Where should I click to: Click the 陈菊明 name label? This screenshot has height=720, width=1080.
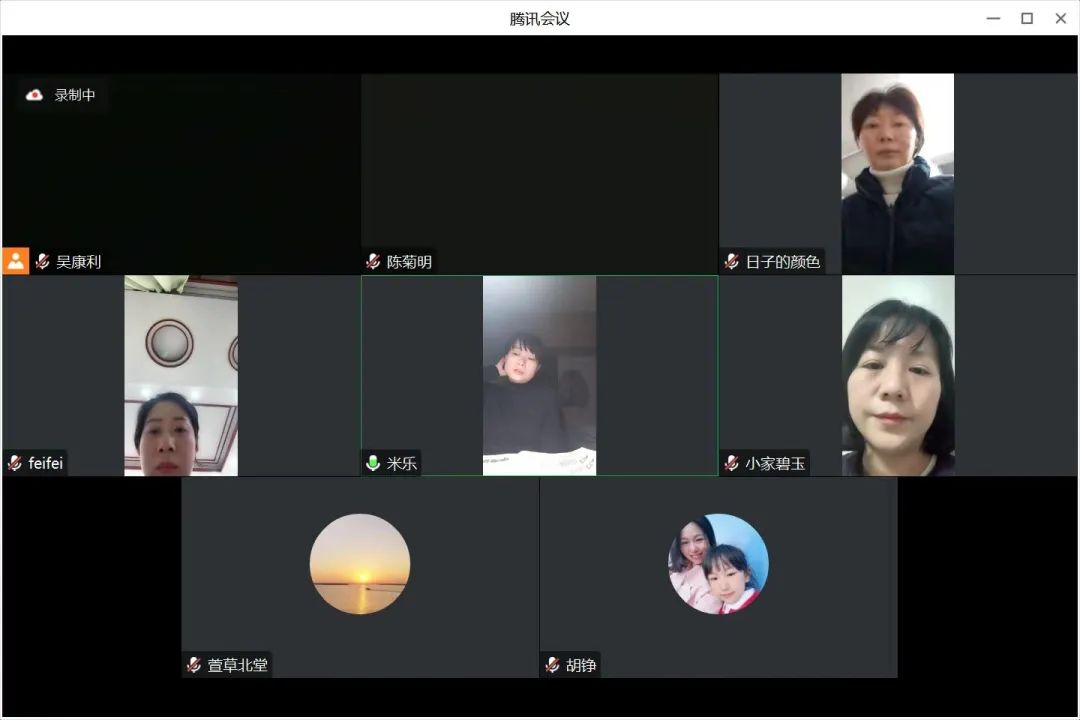pyautogui.click(x=409, y=262)
